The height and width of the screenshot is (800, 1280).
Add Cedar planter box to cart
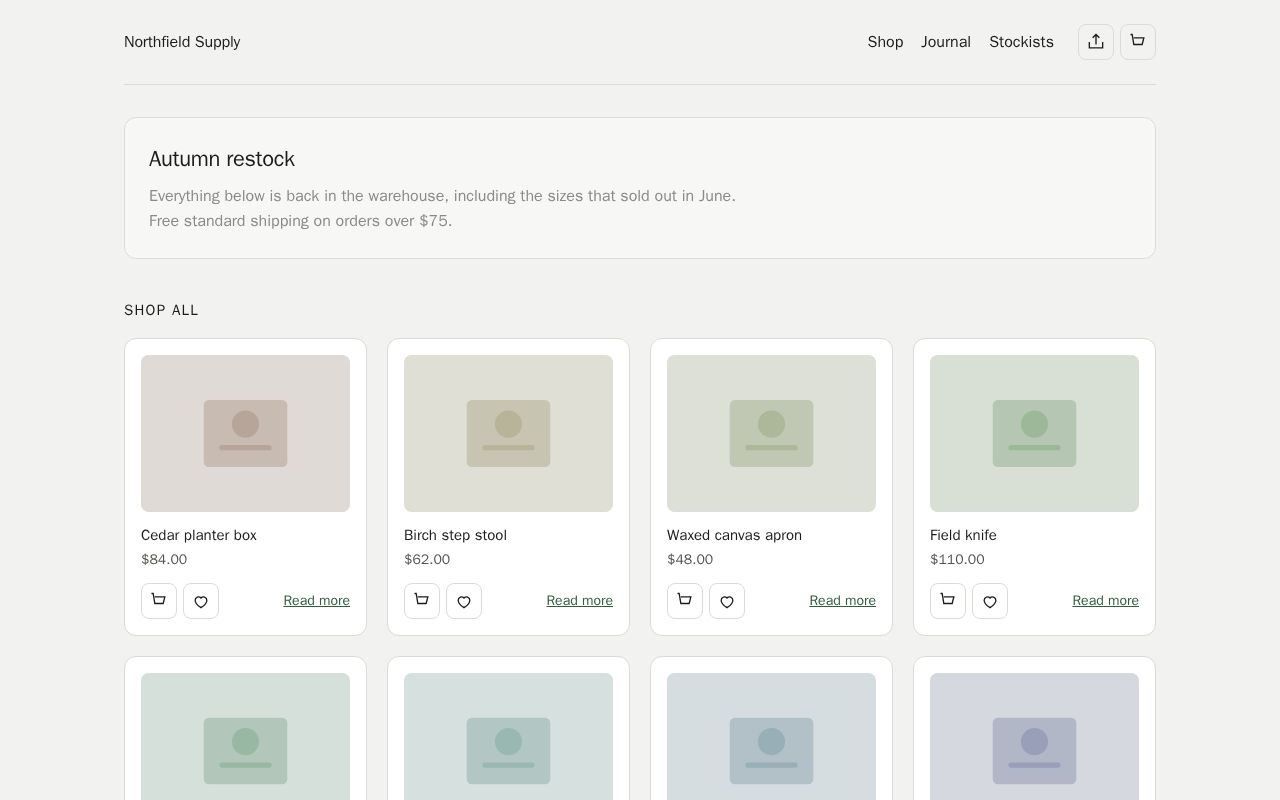(159, 601)
